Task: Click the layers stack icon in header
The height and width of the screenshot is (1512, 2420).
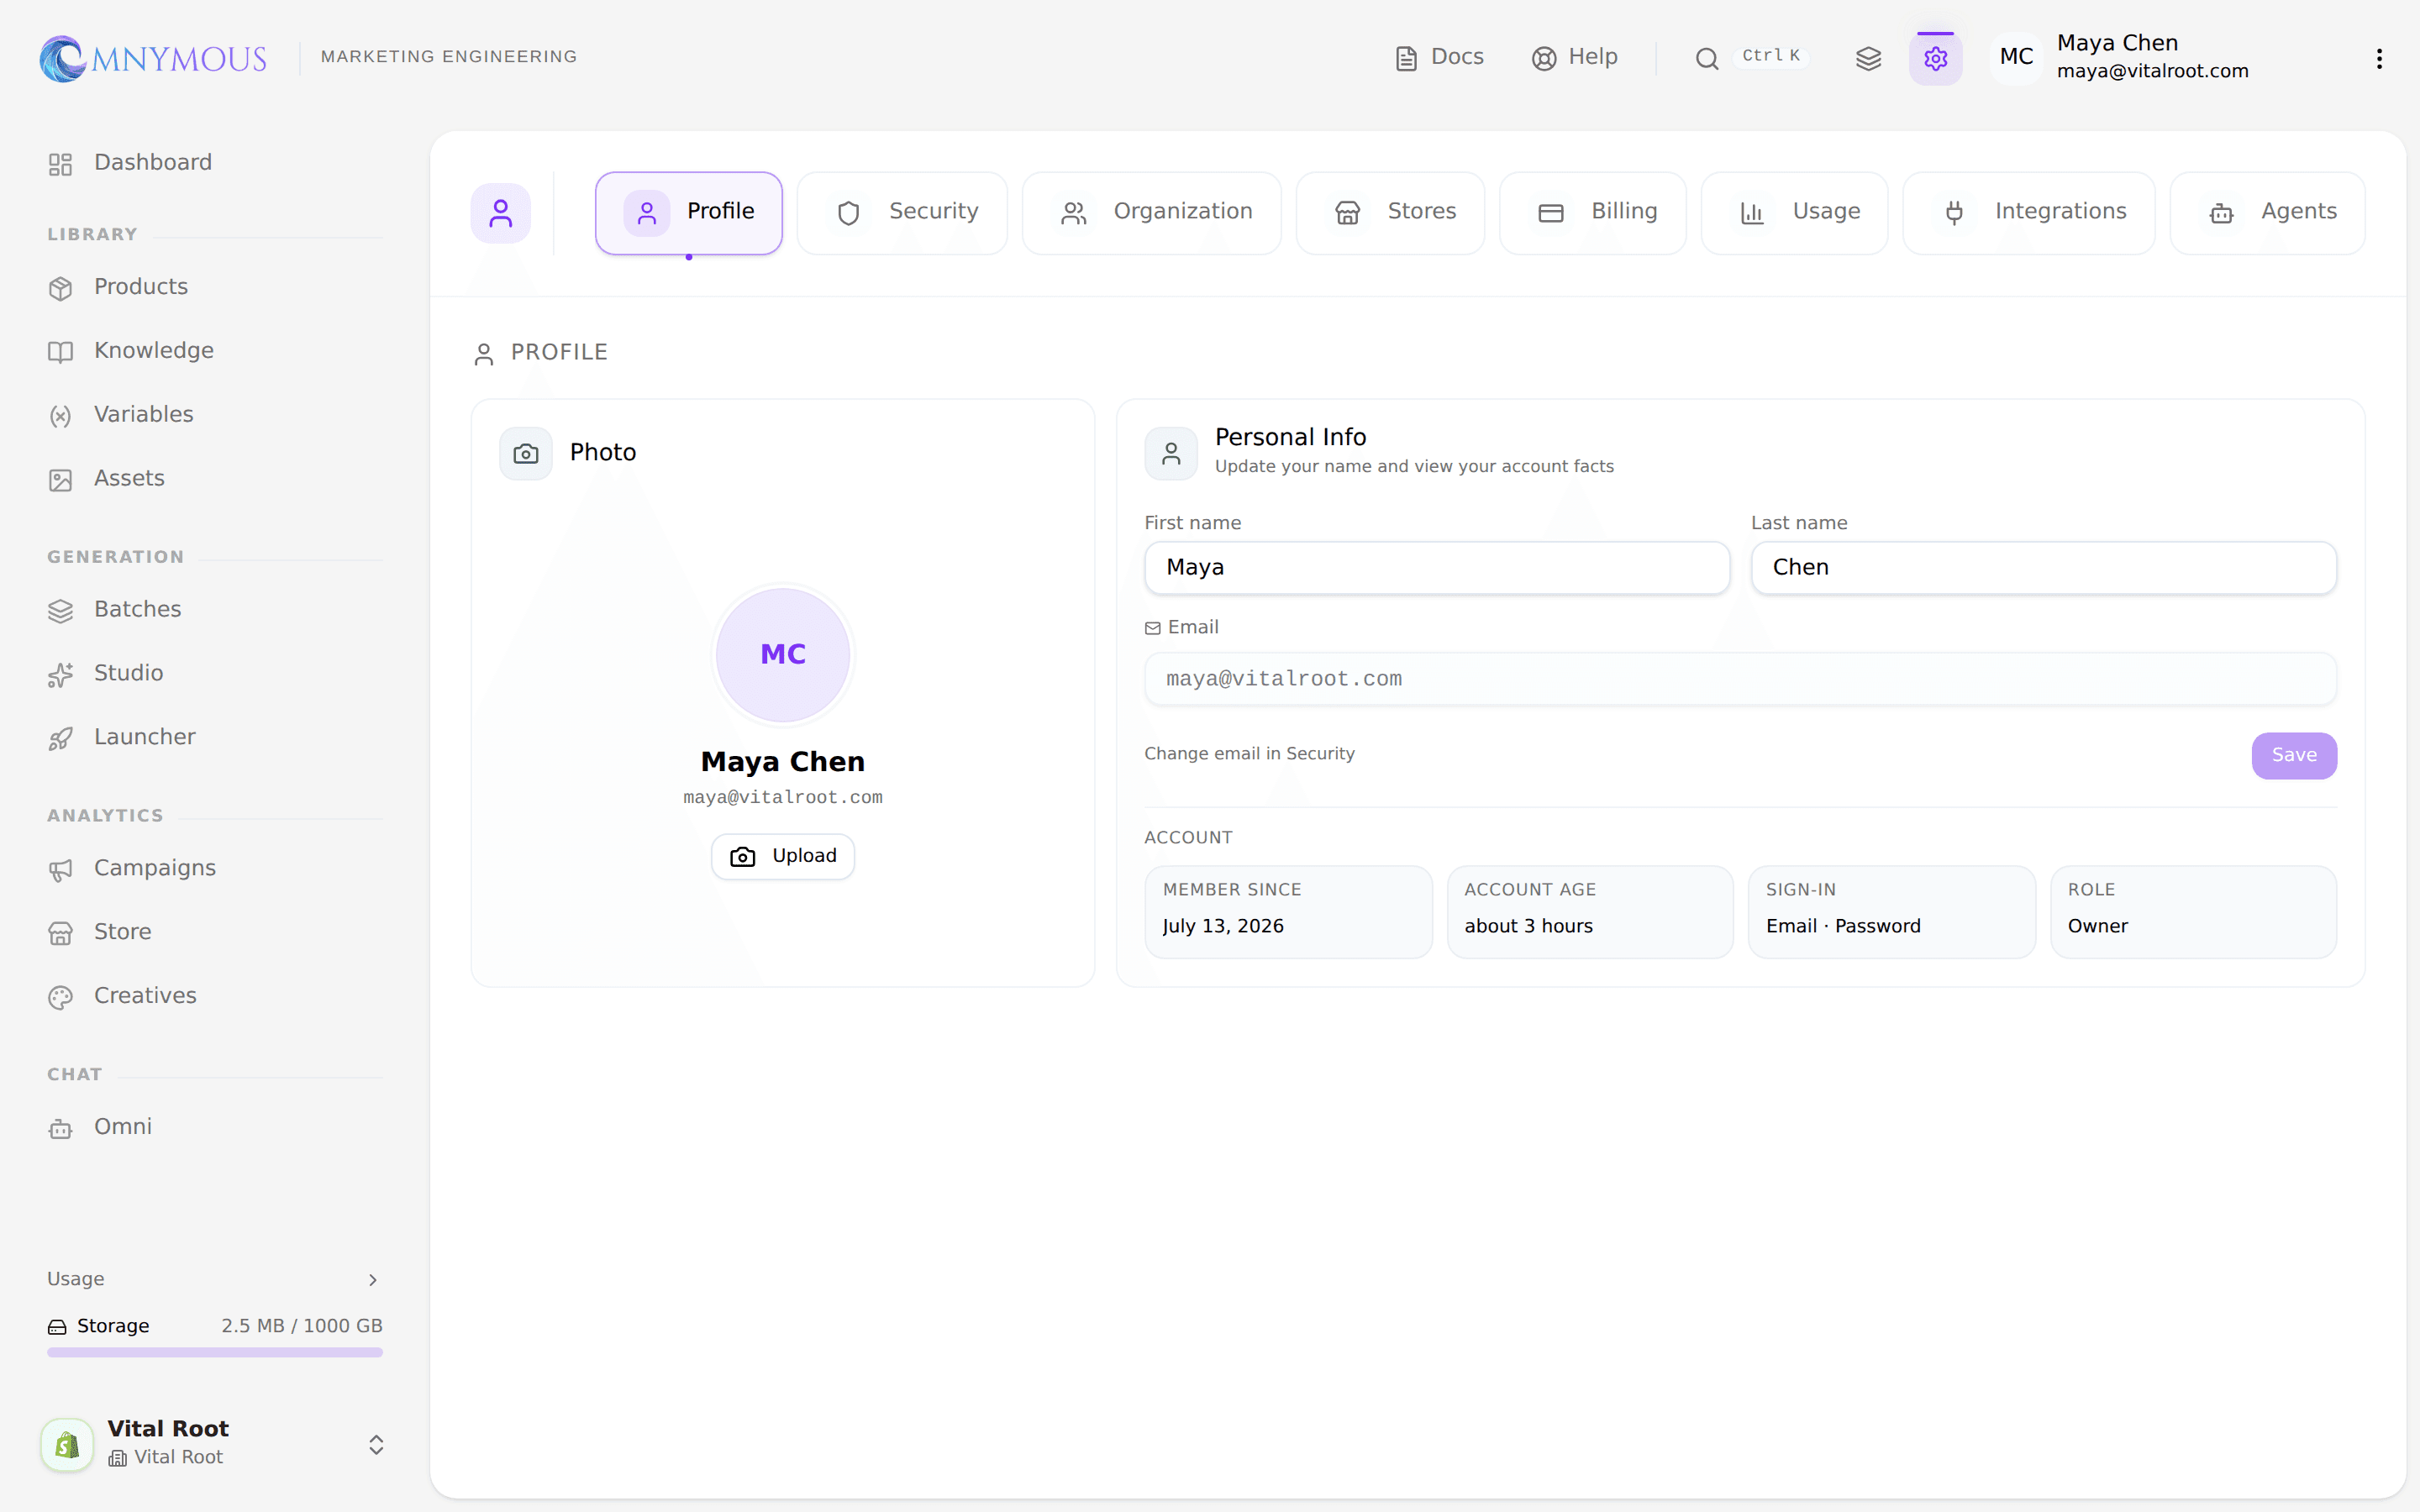Action: [1868, 58]
